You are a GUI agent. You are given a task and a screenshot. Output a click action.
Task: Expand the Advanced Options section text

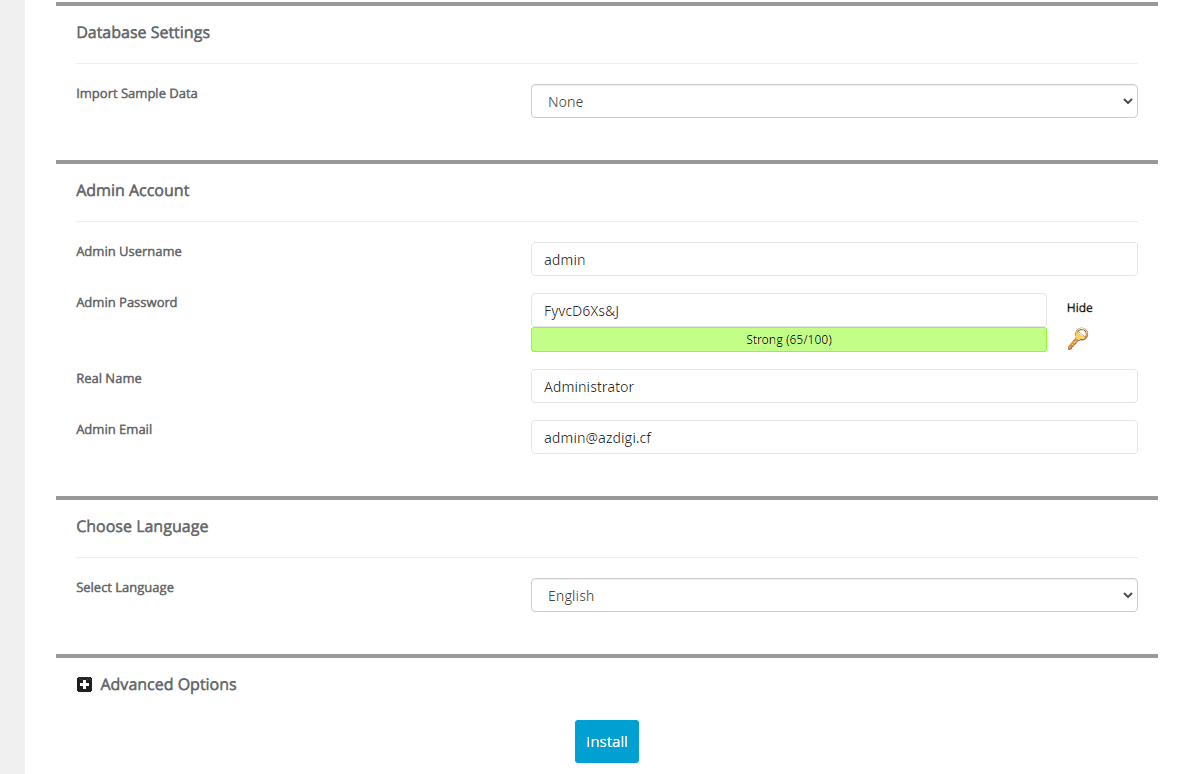(168, 685)
